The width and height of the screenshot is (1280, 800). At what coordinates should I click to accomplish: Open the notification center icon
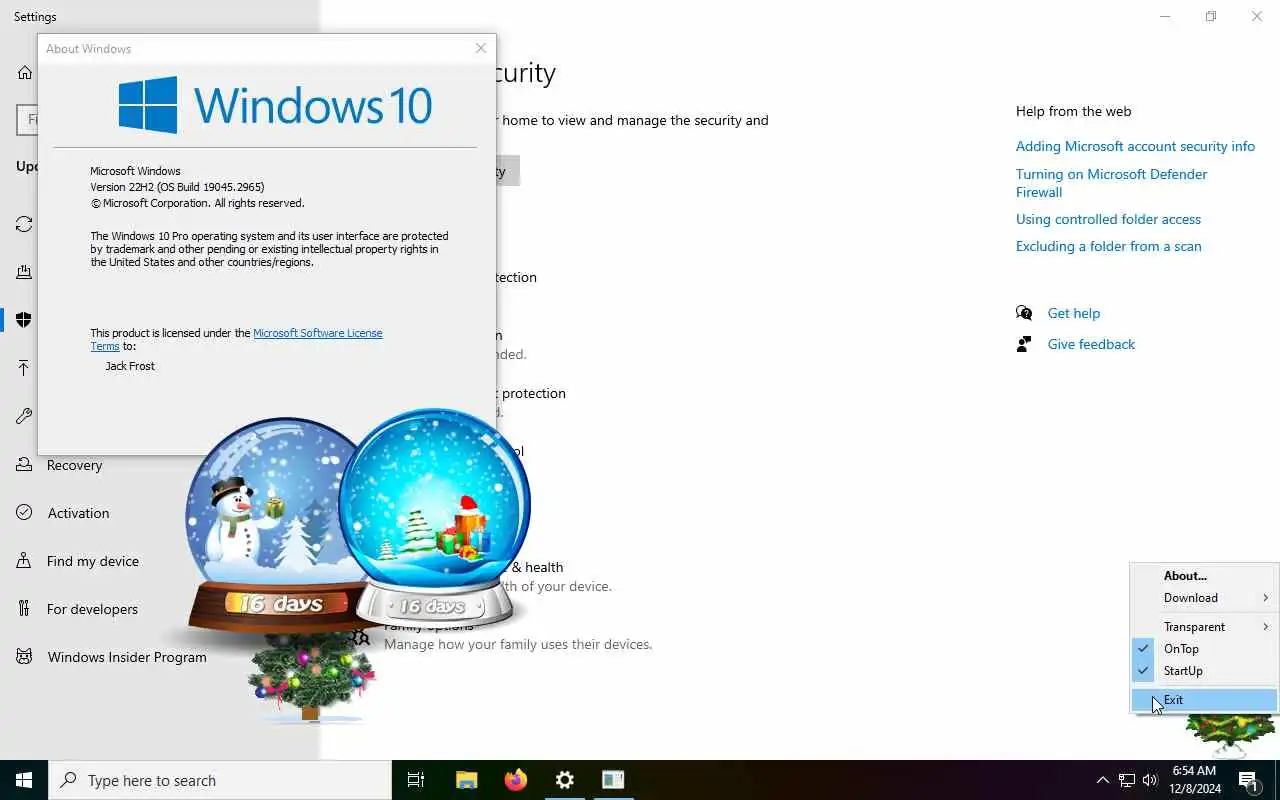(1248, 780)
